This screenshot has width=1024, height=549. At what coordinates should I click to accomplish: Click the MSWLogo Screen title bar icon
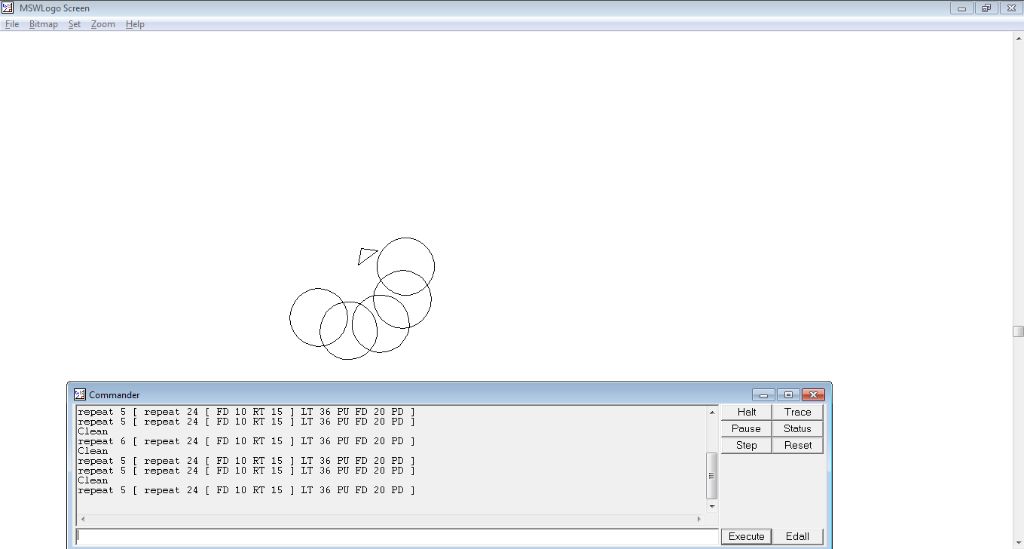click(x=8, y=8)
